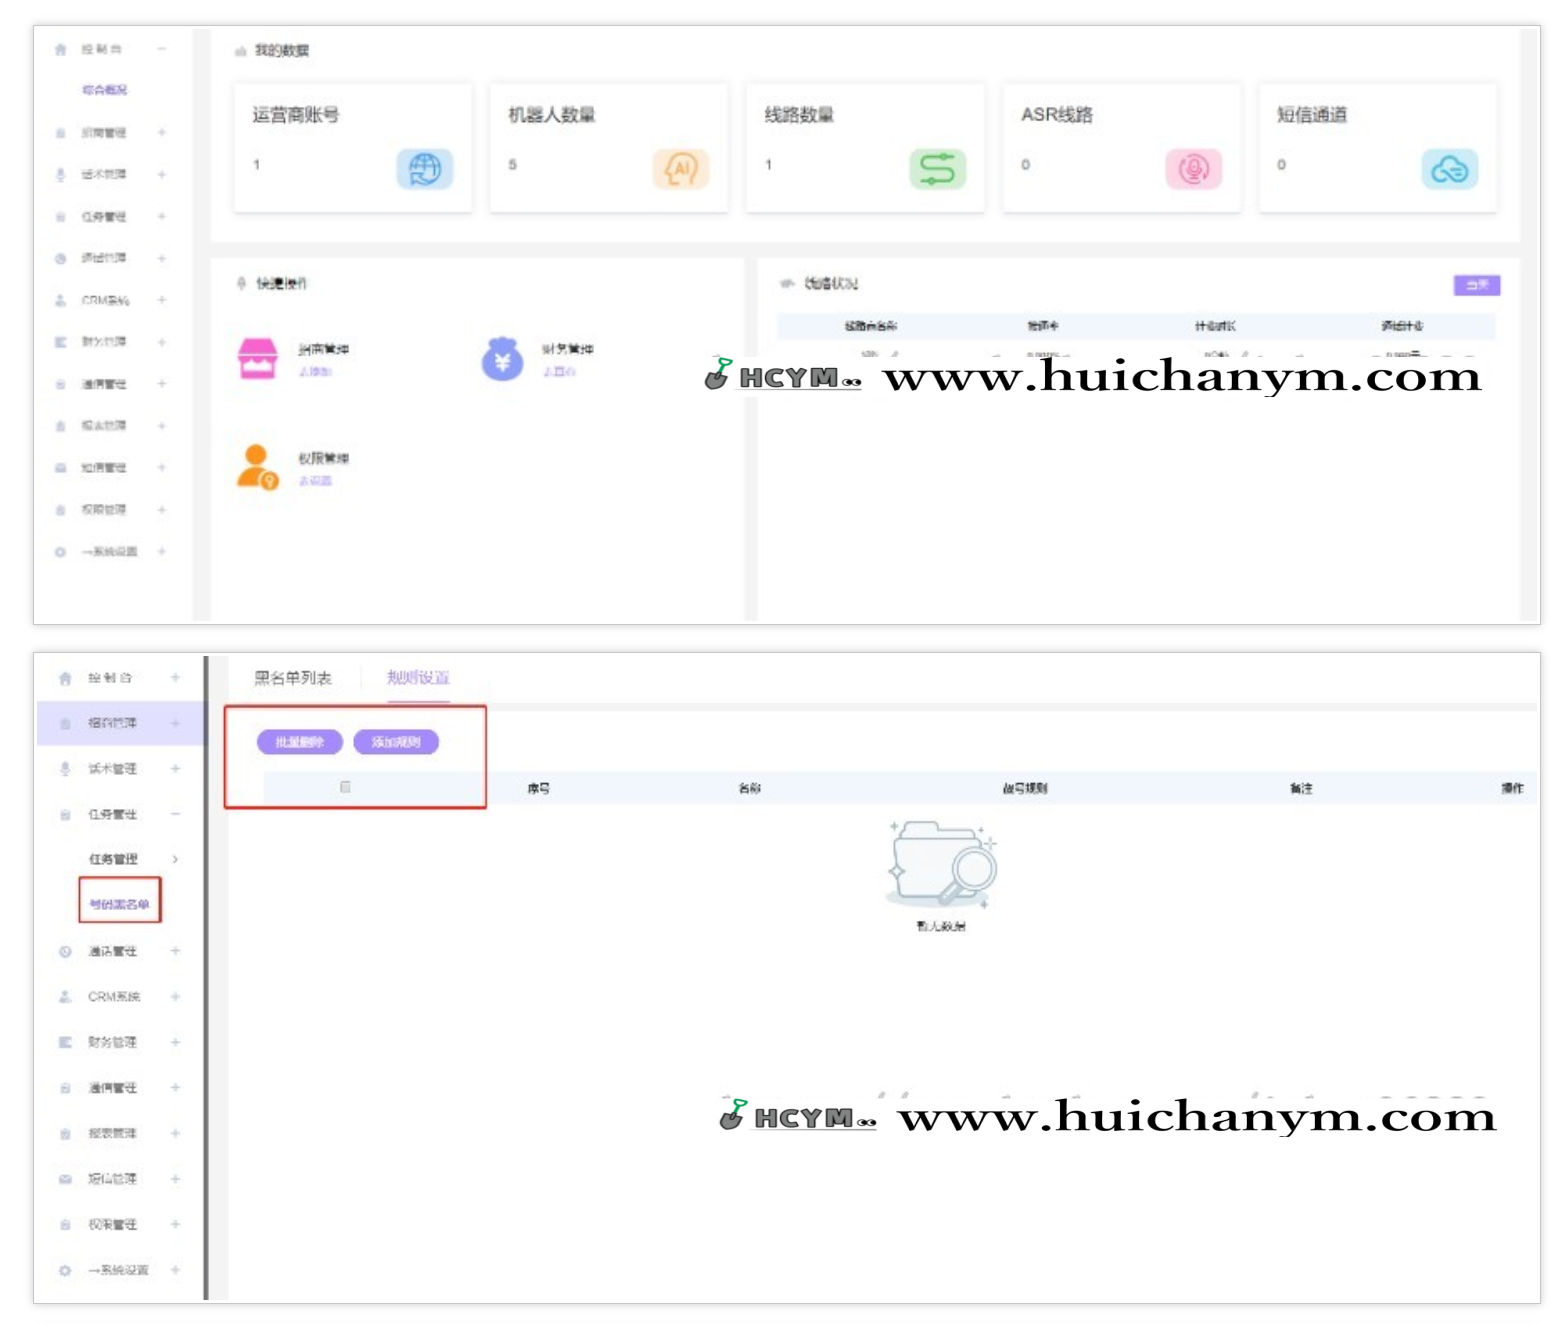Open the orange user permission icon
The image size is (1564, 1324).
[x=257, y=467]
